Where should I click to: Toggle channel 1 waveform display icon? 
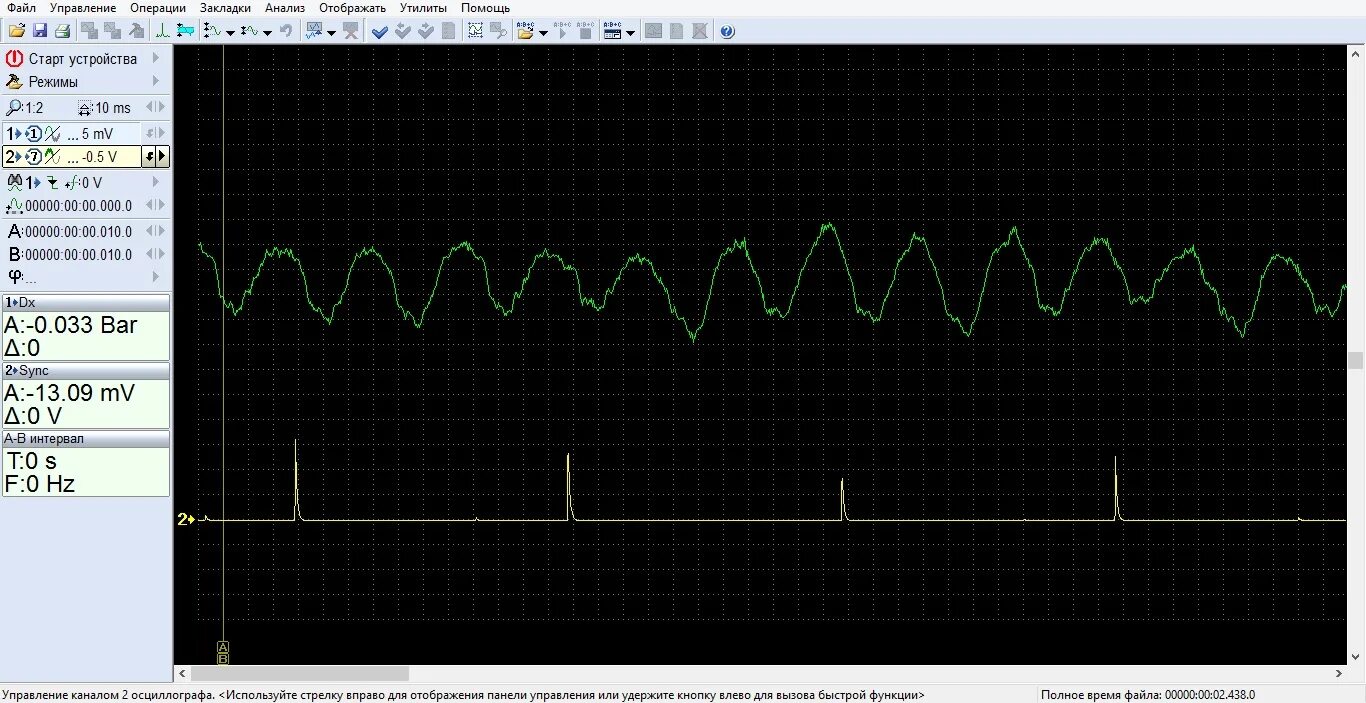[x=53, y=134]
